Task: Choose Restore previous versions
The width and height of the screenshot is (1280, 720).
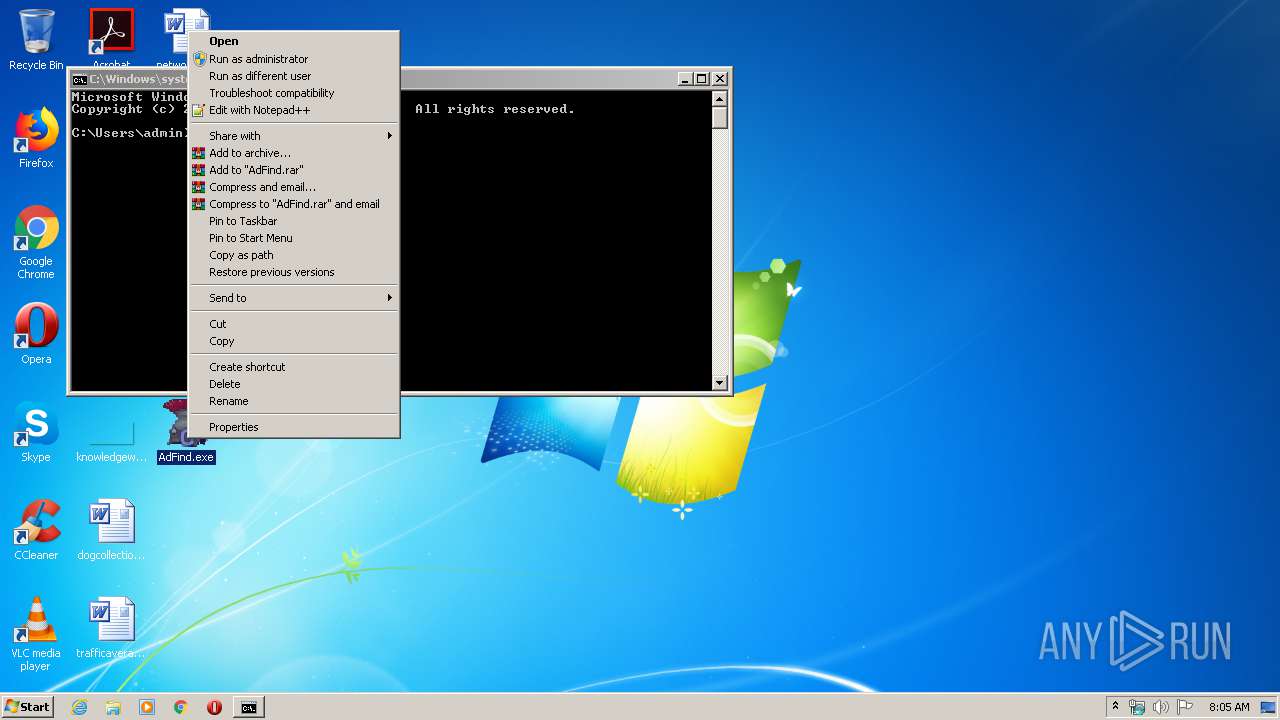Action: [294, 272]
